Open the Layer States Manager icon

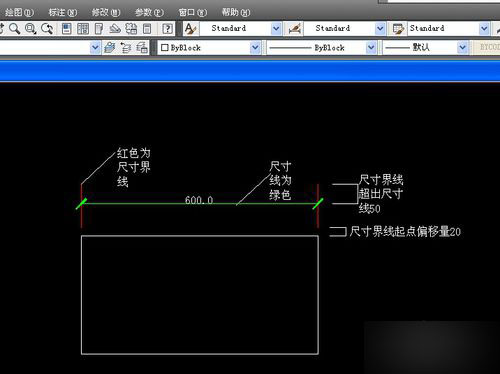142,48
